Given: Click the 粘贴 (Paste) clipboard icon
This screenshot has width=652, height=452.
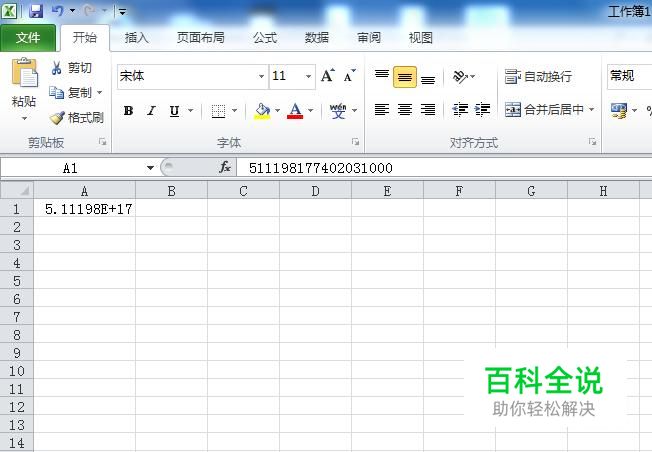Looking at the screenshot, I should (x=24, y=73).
